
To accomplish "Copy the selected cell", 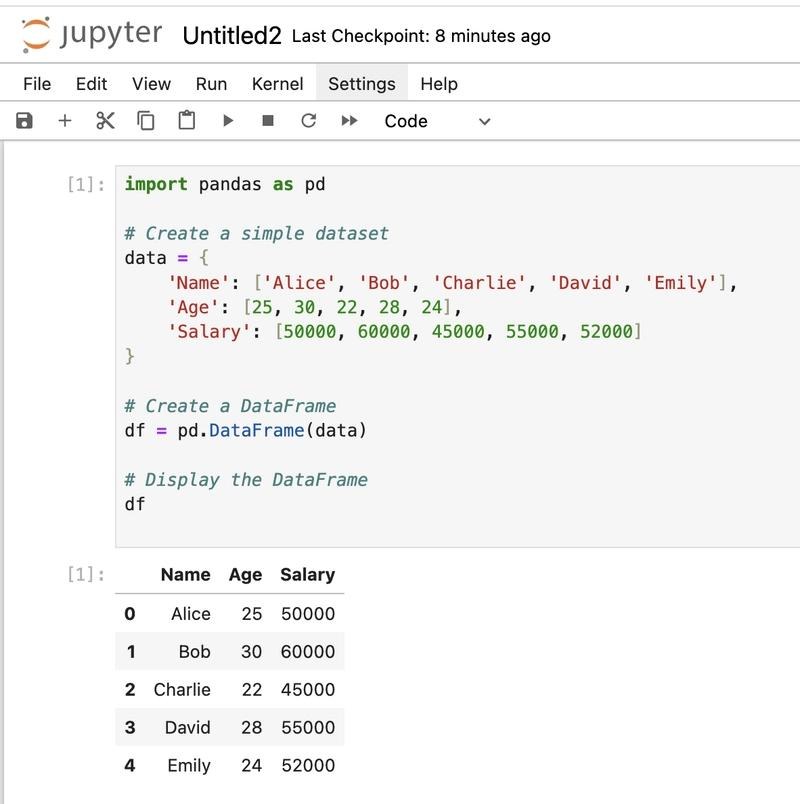I will coord(146,121).
